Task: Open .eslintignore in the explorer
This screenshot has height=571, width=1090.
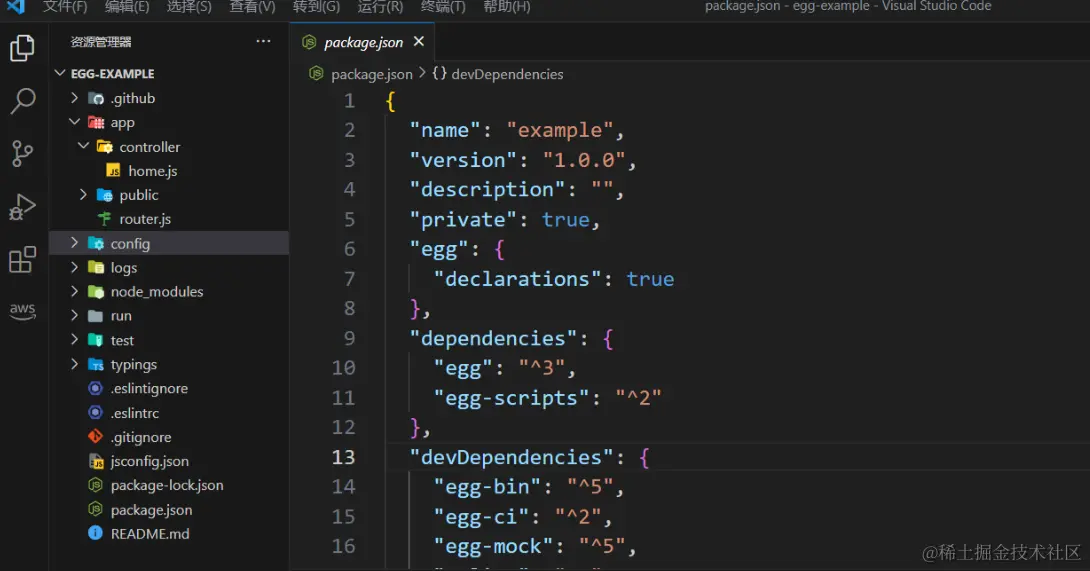Action: (149, 389)
